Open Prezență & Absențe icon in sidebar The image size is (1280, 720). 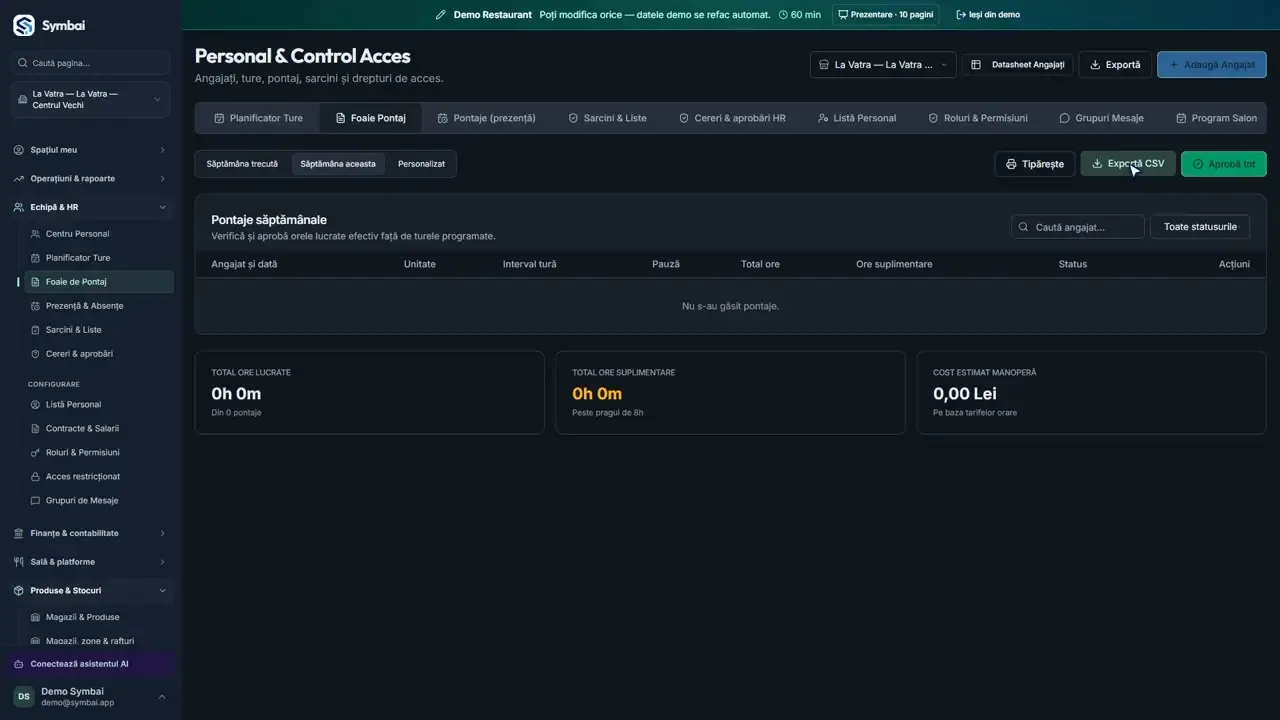pos(36,306)
